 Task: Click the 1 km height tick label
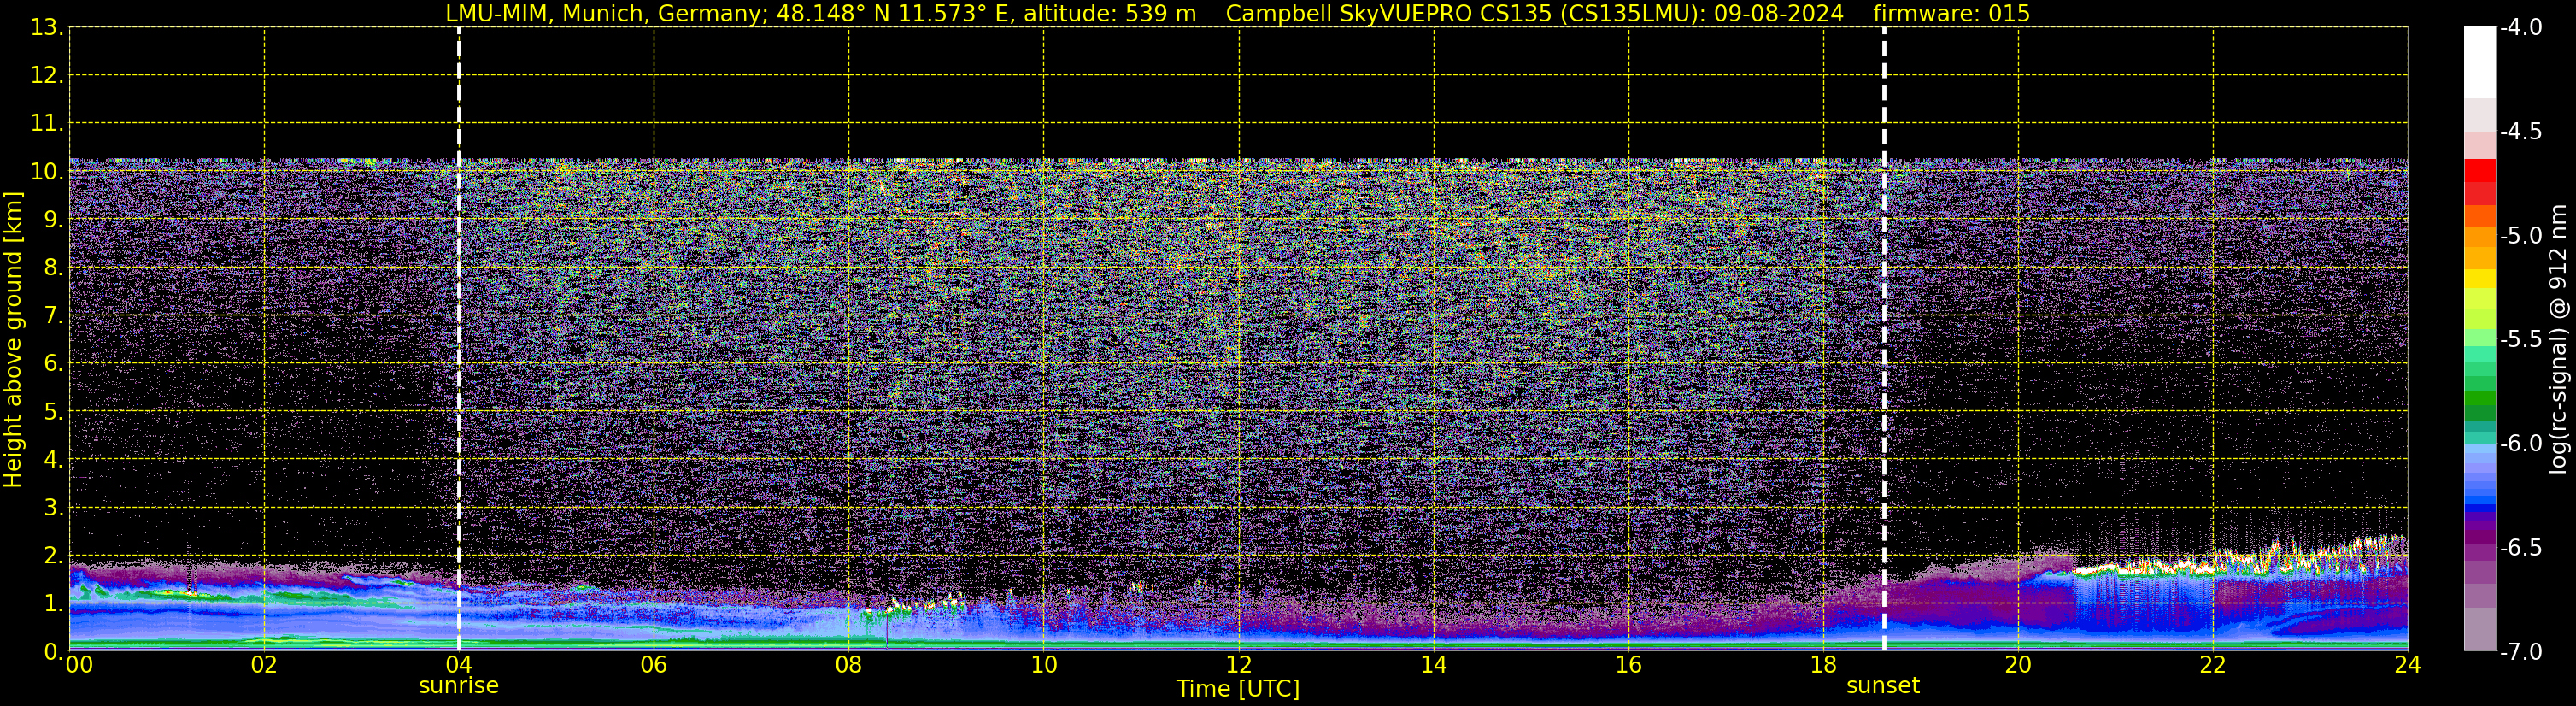point(52,603)
